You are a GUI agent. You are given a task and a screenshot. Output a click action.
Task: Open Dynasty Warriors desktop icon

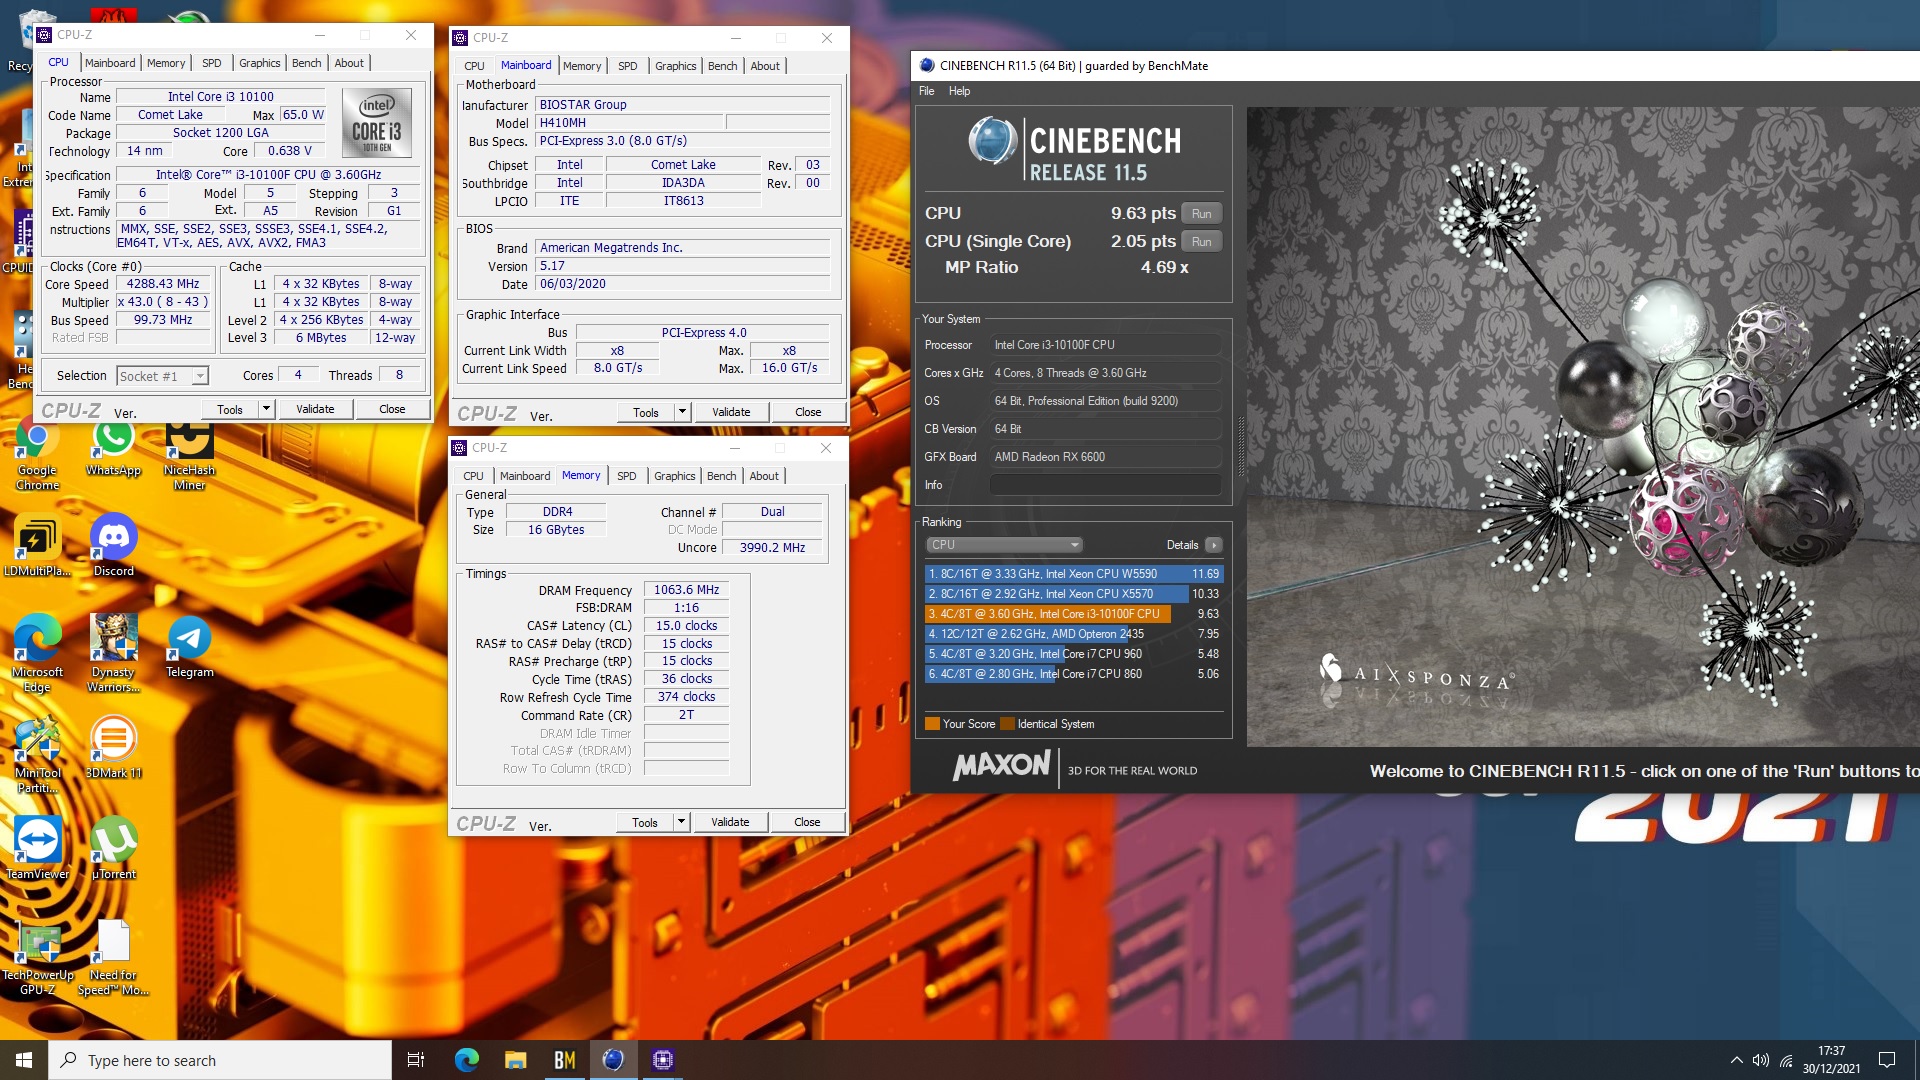pos(113,654)
